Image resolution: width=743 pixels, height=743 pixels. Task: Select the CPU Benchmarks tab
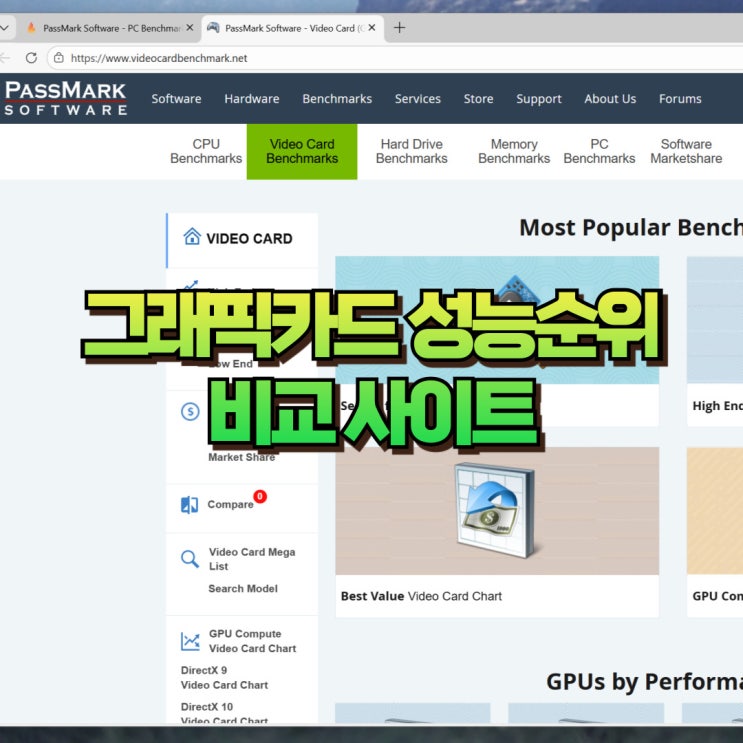(206, 151)
